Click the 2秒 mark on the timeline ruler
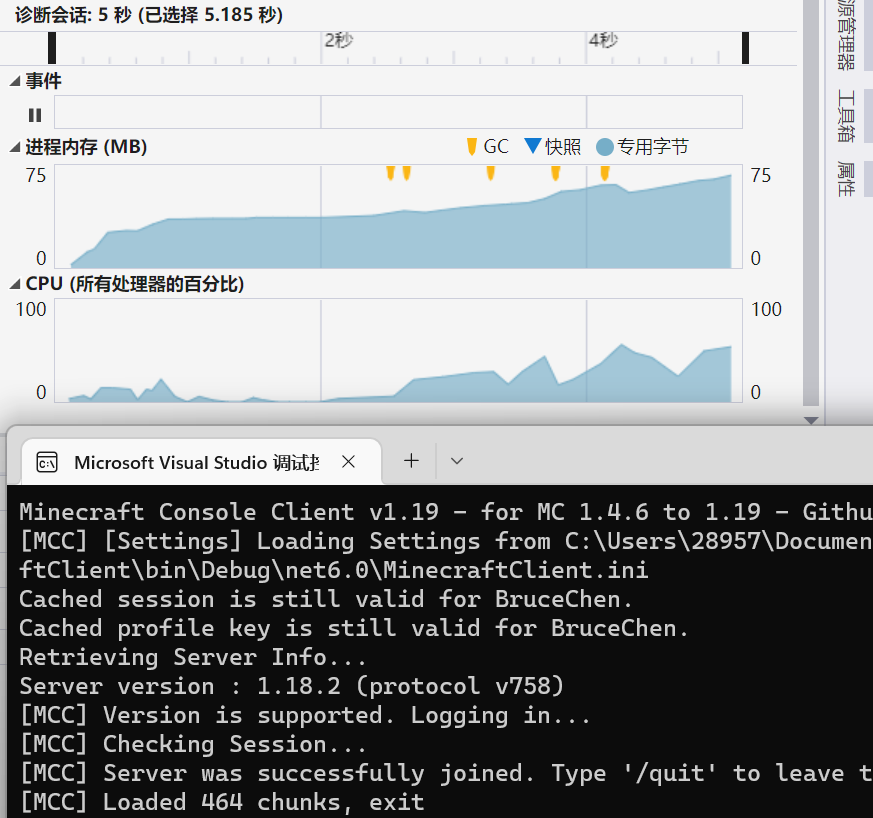Screen dimensions: 873x818 pyautogui.click(x=339, y=41)
